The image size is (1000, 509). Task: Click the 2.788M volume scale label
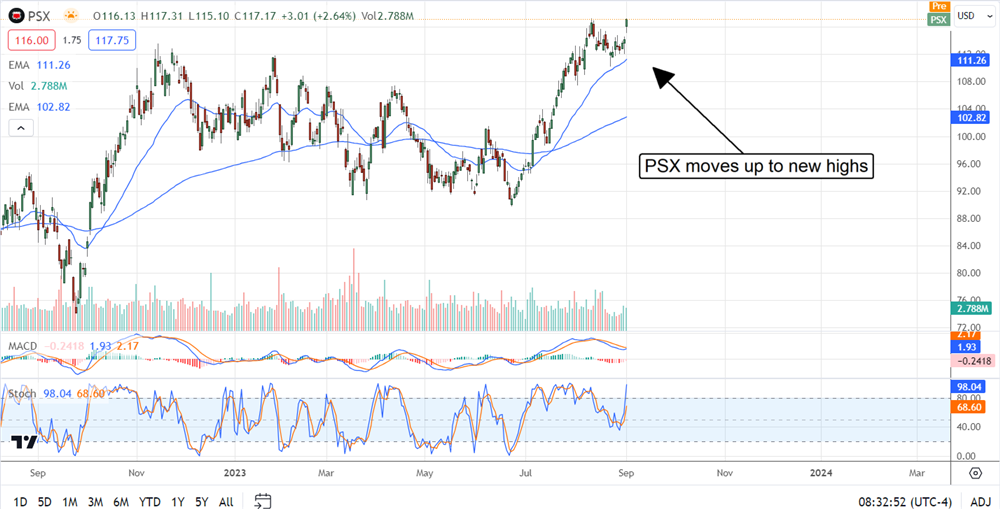click(972, 309)
